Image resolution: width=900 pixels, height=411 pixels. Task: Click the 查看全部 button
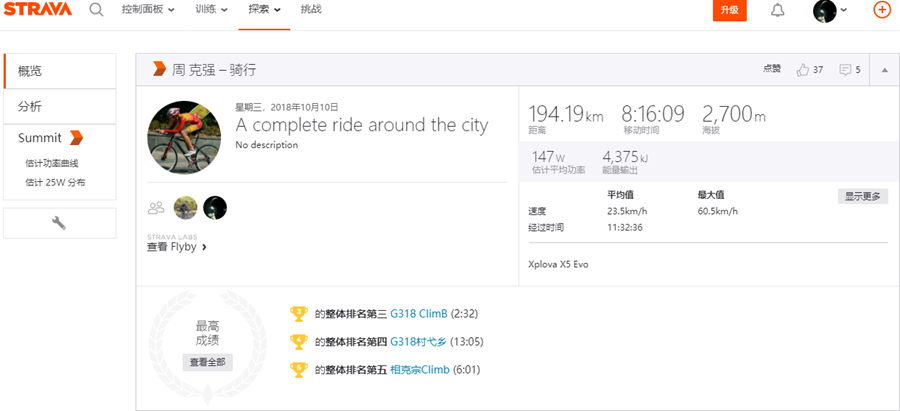click(x=208, y=362)
